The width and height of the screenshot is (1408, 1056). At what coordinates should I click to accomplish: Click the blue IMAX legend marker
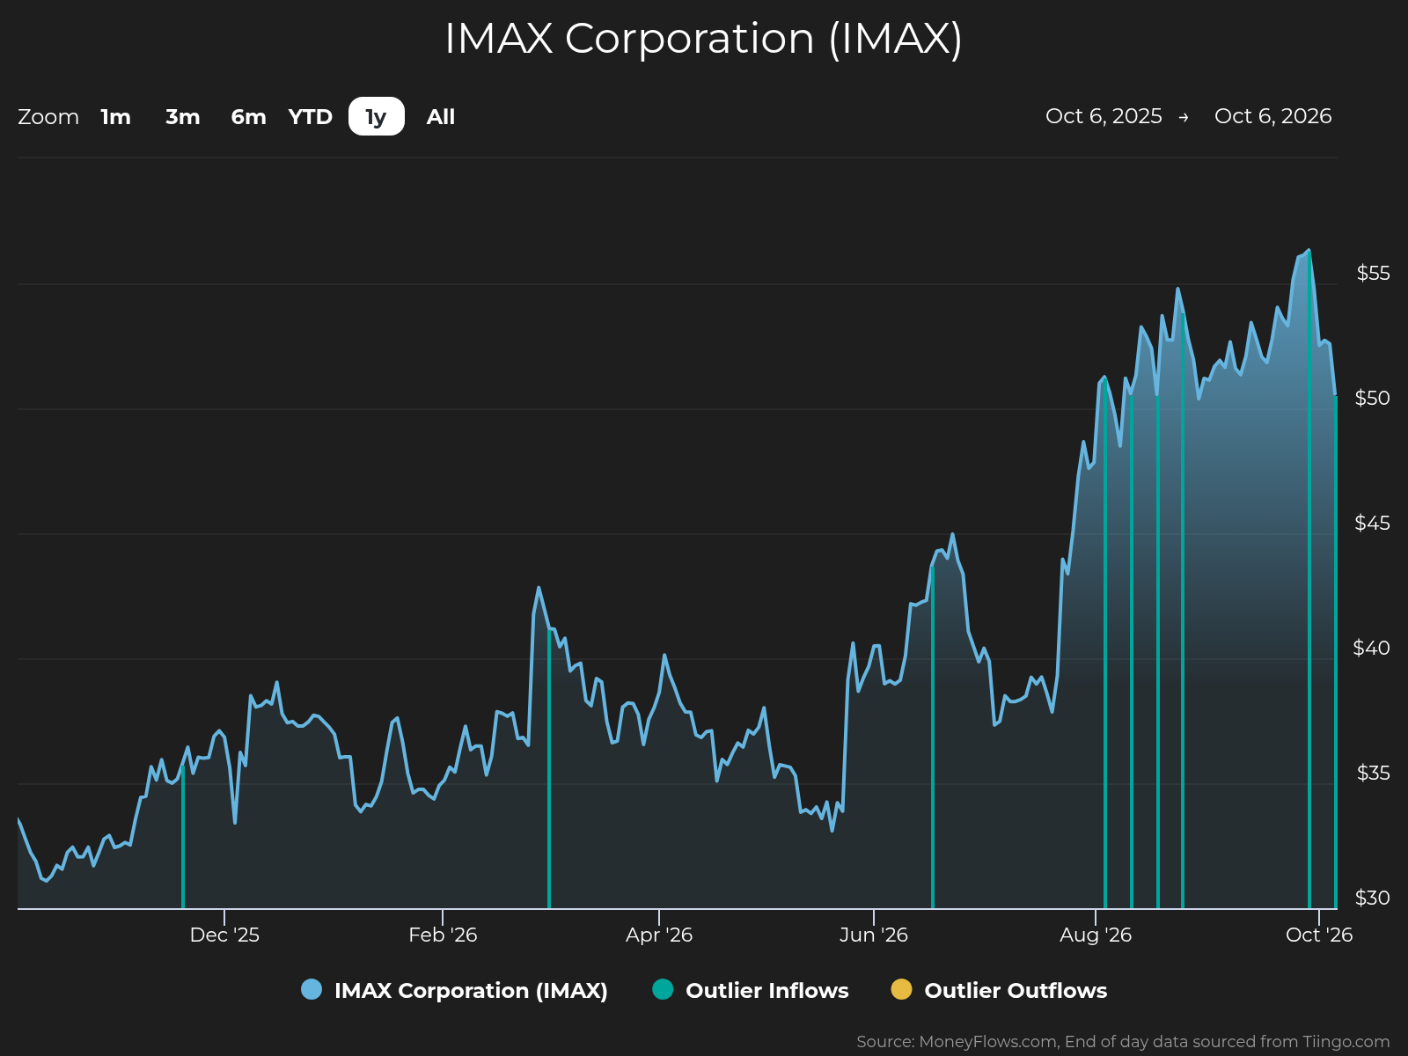tap(312, 990)
